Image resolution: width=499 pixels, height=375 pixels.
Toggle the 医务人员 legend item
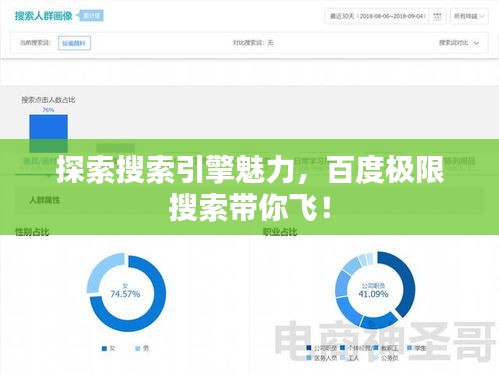pos(321,358)
